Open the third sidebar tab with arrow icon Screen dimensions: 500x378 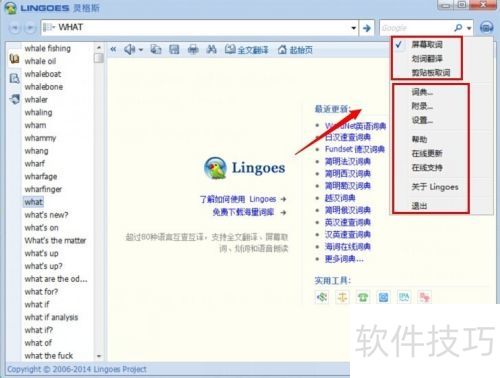(x=14, y=99)
